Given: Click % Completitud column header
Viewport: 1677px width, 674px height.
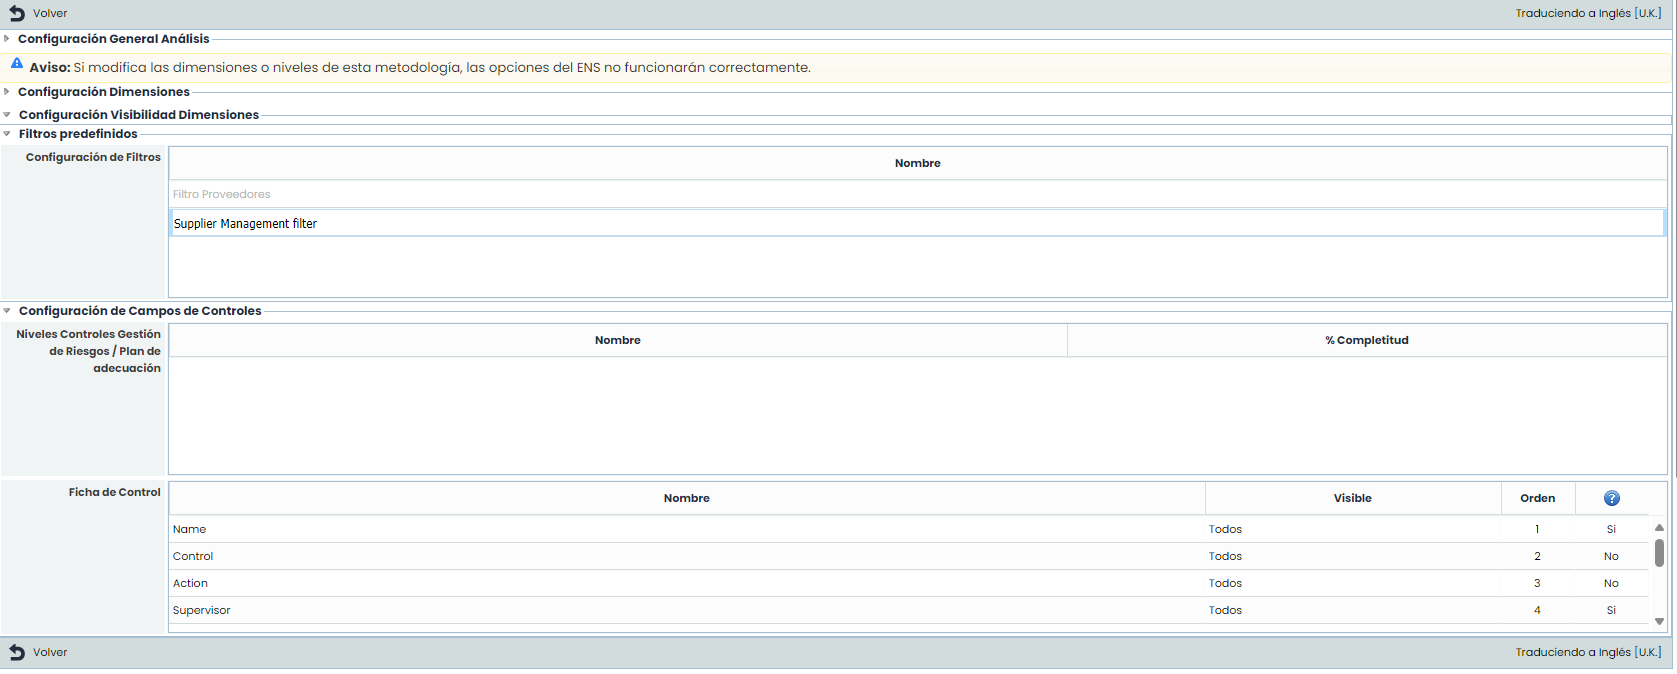Looking at the screenshot, I should [1366, 340].
